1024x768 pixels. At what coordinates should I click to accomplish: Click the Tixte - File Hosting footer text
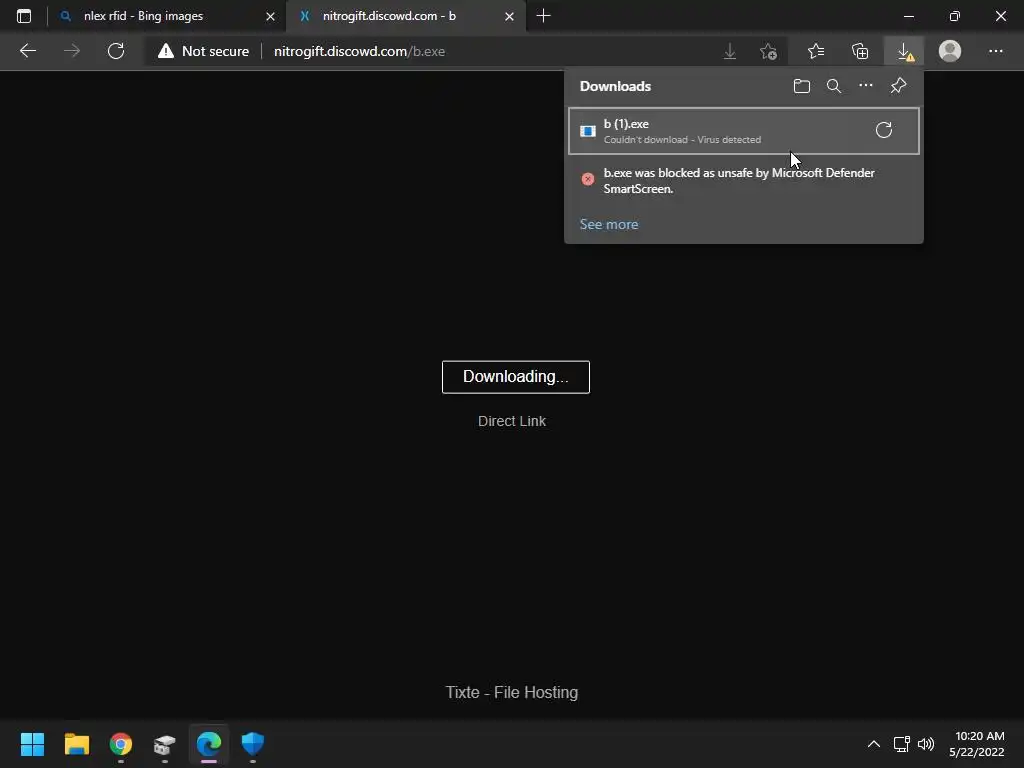pyautogui.click(x=512, y=692)
